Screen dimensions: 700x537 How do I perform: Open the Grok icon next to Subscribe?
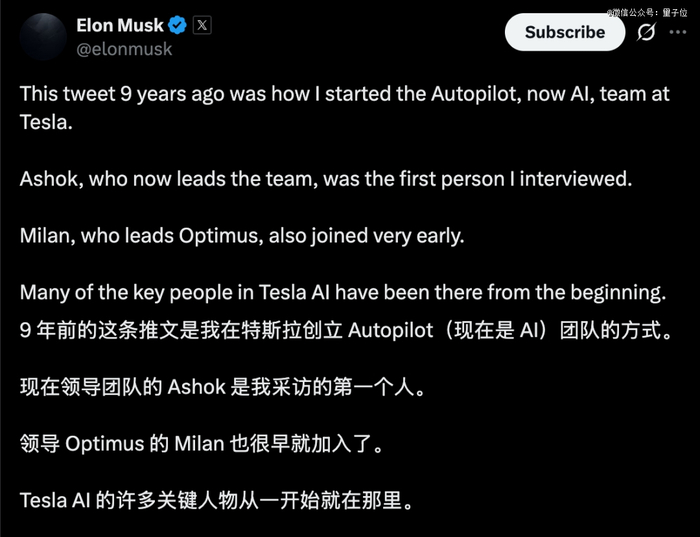coord(646,32)
